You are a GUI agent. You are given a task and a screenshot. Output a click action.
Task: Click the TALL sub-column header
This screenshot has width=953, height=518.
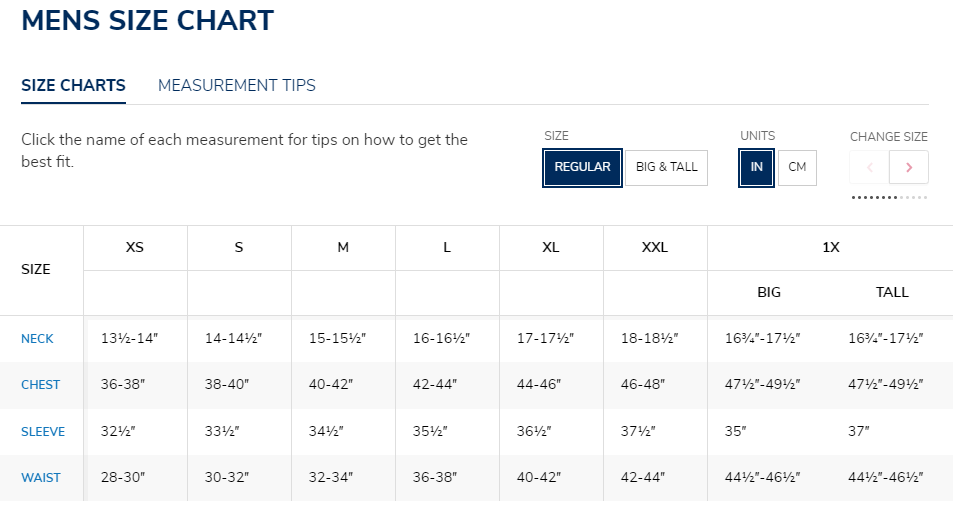[x=892, y=293]
